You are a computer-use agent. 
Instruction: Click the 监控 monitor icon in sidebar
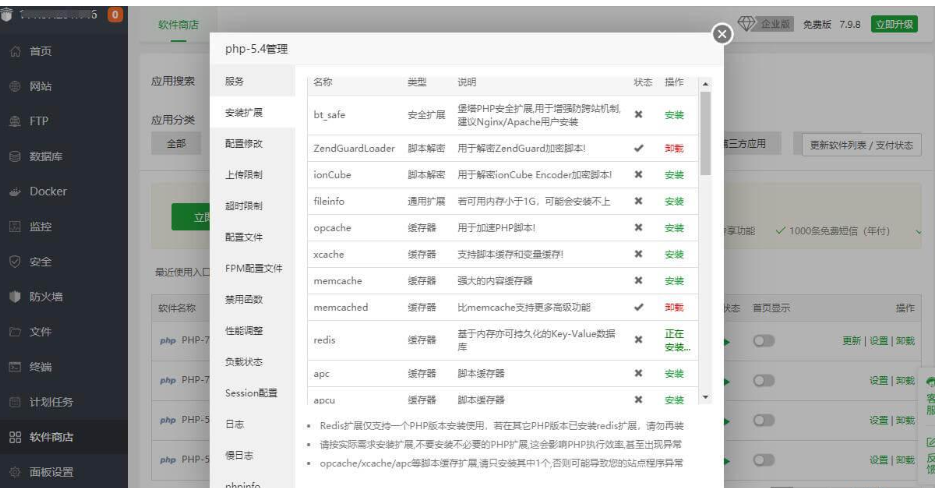pyautogui.click(x=16, y=226)
